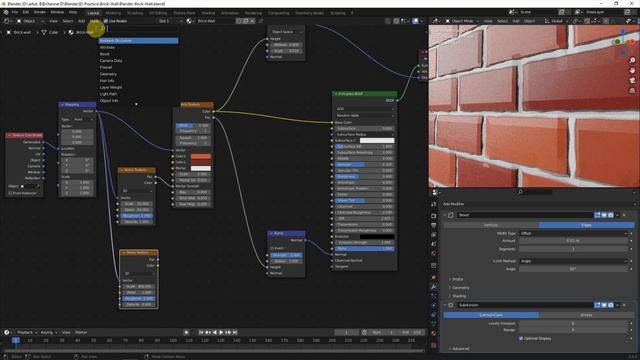Open the World properties tab icon
The width and height of the screenshot is (640, 360).
coord(433,253)
